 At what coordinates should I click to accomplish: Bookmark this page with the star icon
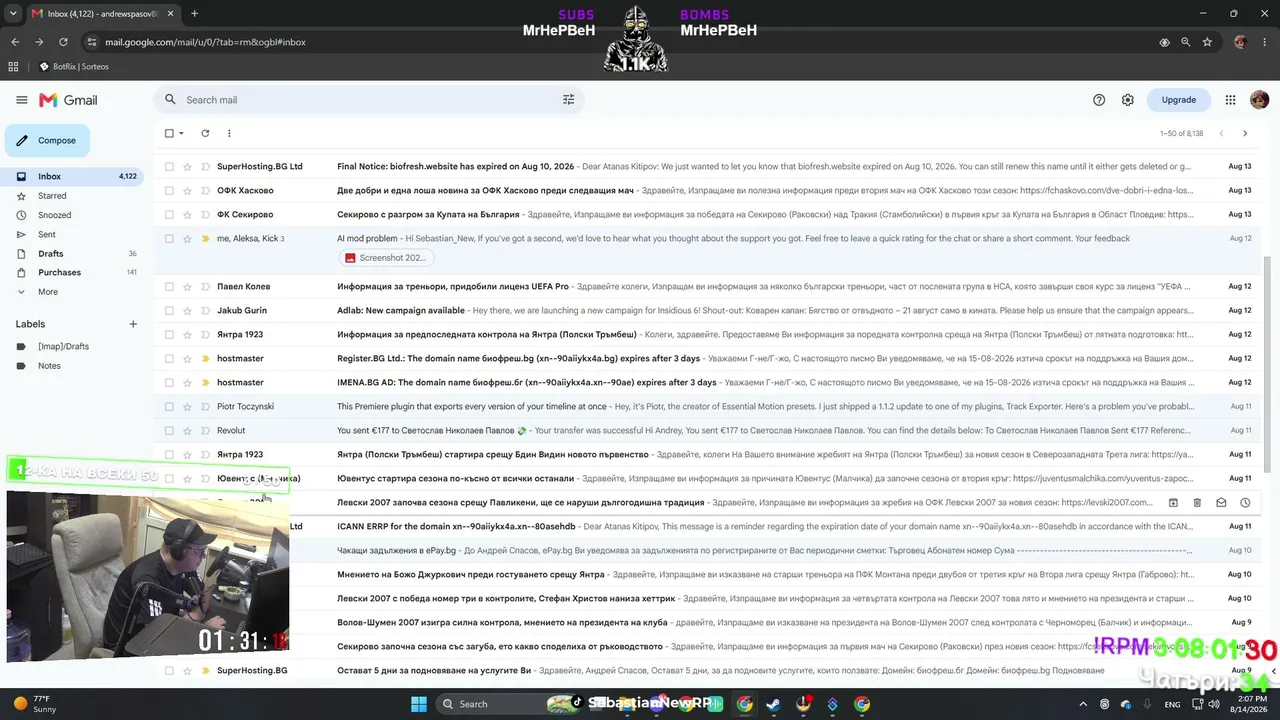point(1208,42)
